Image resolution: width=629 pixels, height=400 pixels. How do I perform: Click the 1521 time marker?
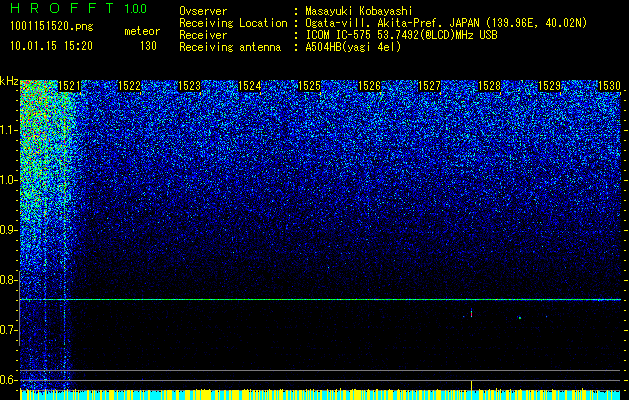click(x=69, y=86)
